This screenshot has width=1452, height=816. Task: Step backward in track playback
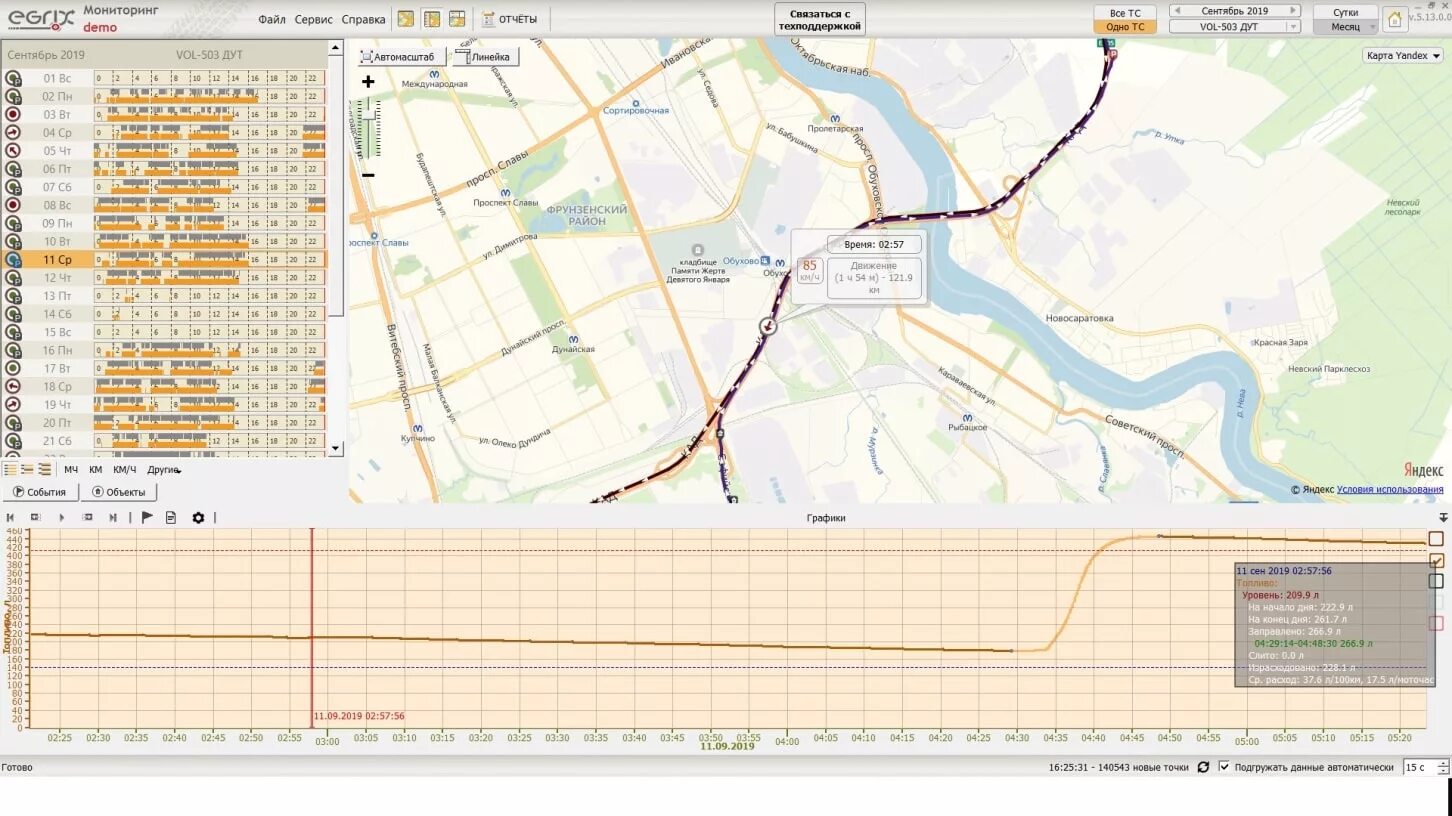coord(35,517)
